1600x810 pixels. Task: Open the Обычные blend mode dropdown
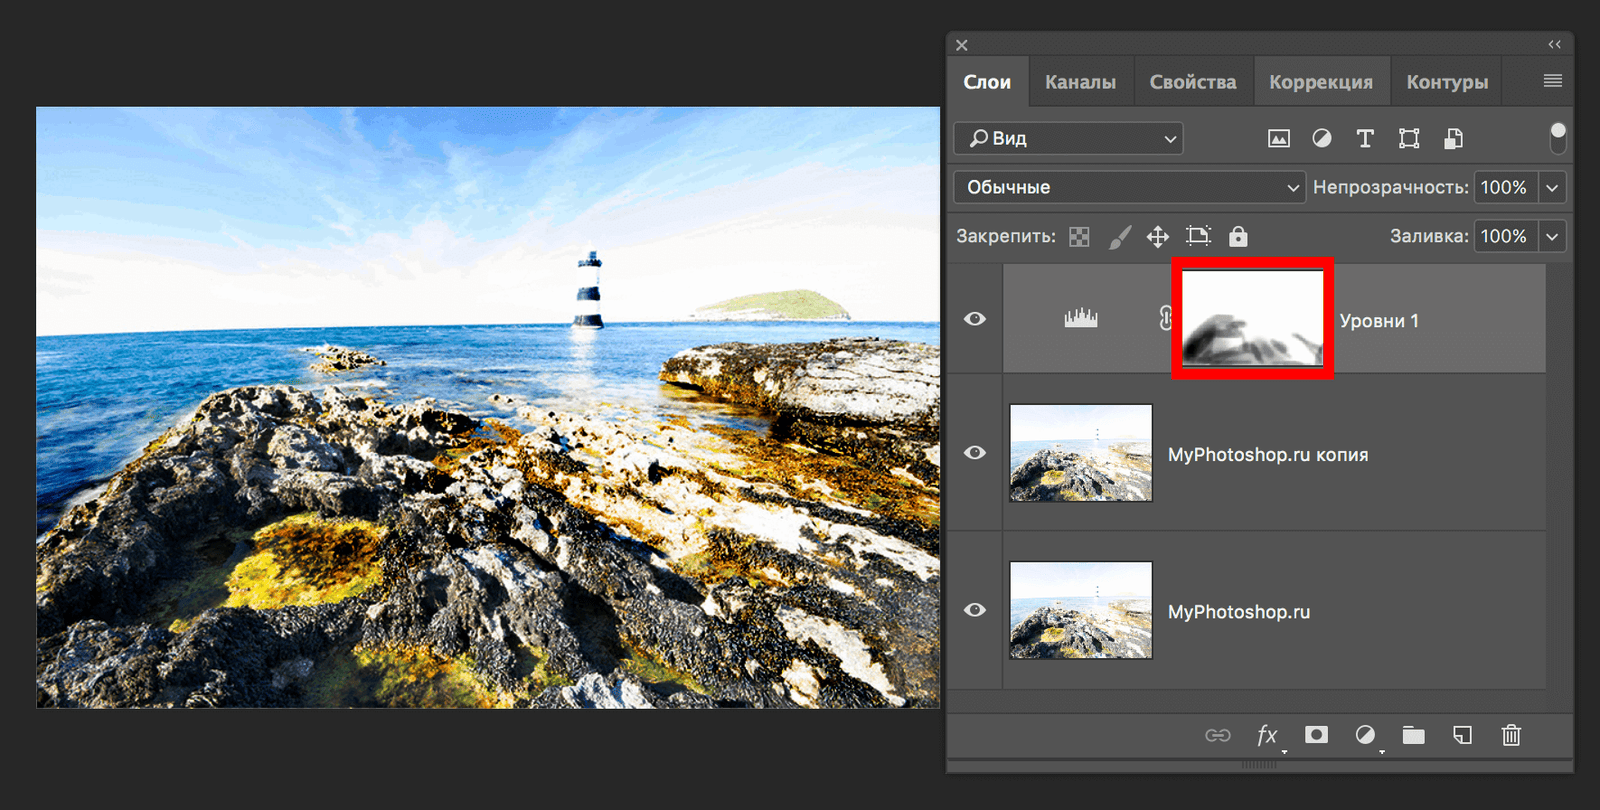click(1129, 187)
